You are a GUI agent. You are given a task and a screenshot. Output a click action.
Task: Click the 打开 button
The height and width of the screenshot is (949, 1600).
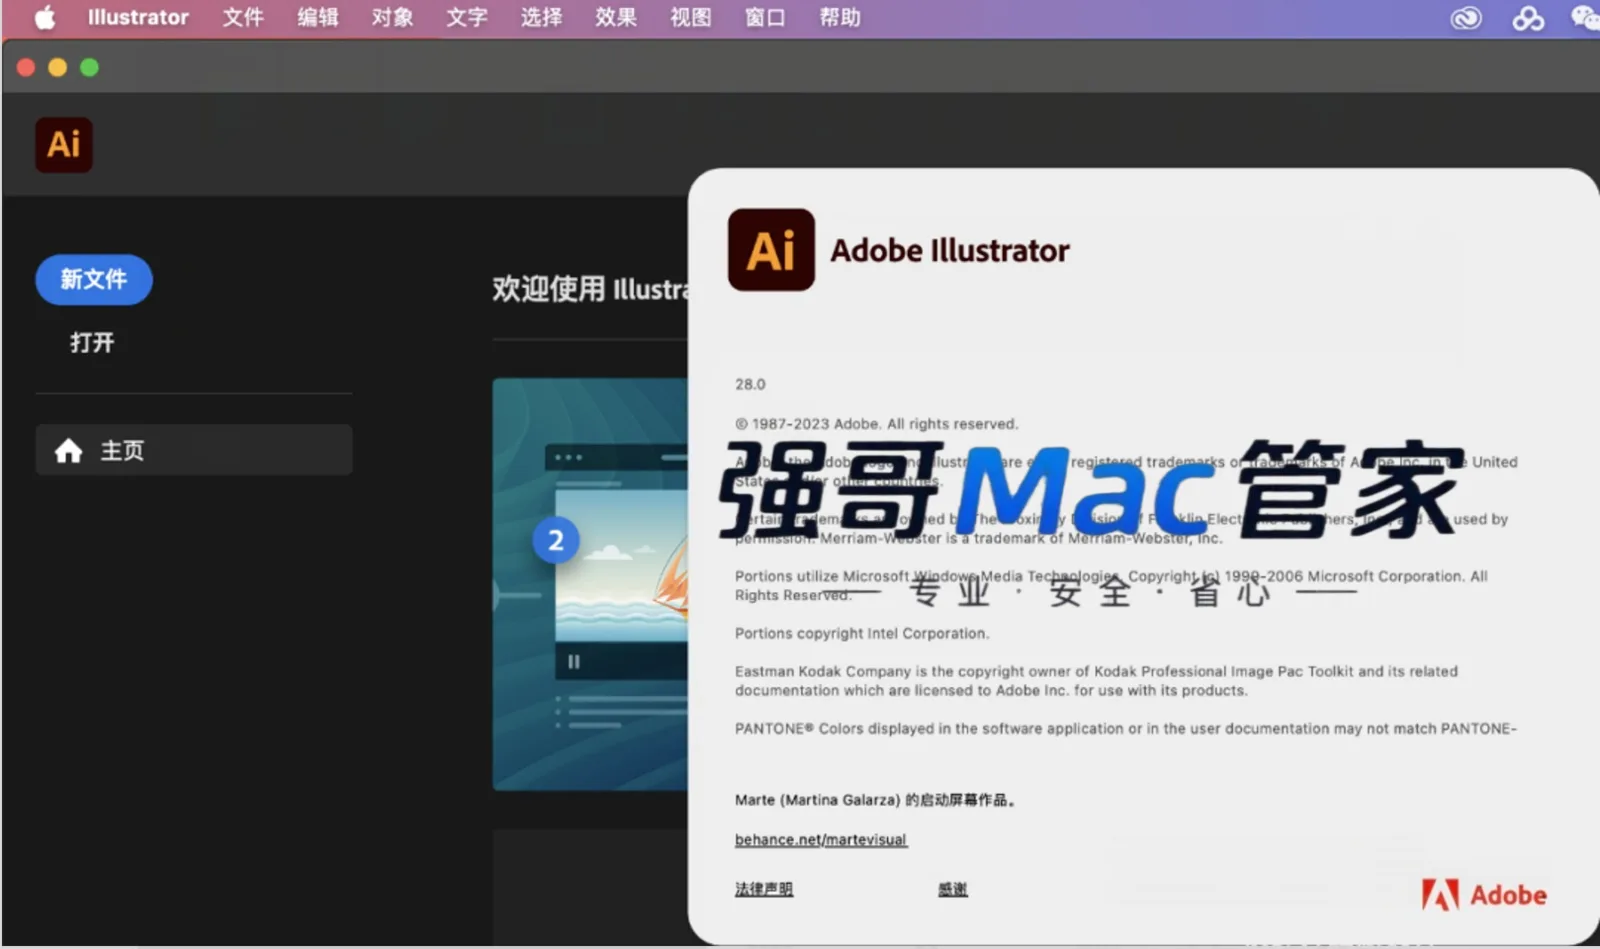tap(92, 343)
